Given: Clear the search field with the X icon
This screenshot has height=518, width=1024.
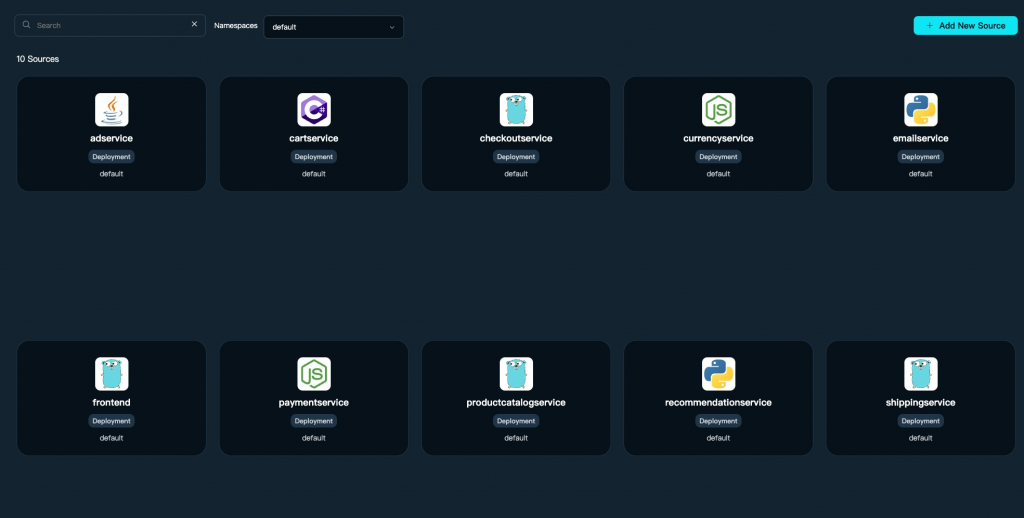Looking at the screenshot, I should point(194,24).
